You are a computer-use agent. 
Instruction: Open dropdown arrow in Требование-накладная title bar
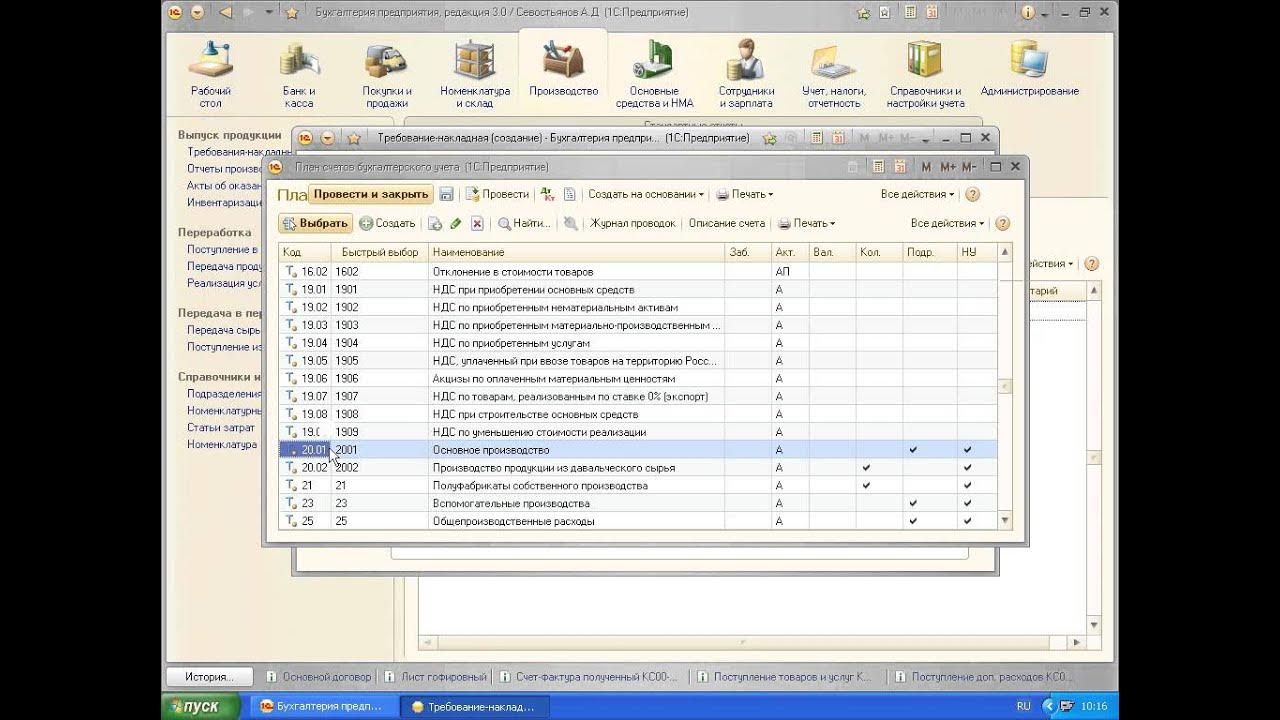click(327, 138)
